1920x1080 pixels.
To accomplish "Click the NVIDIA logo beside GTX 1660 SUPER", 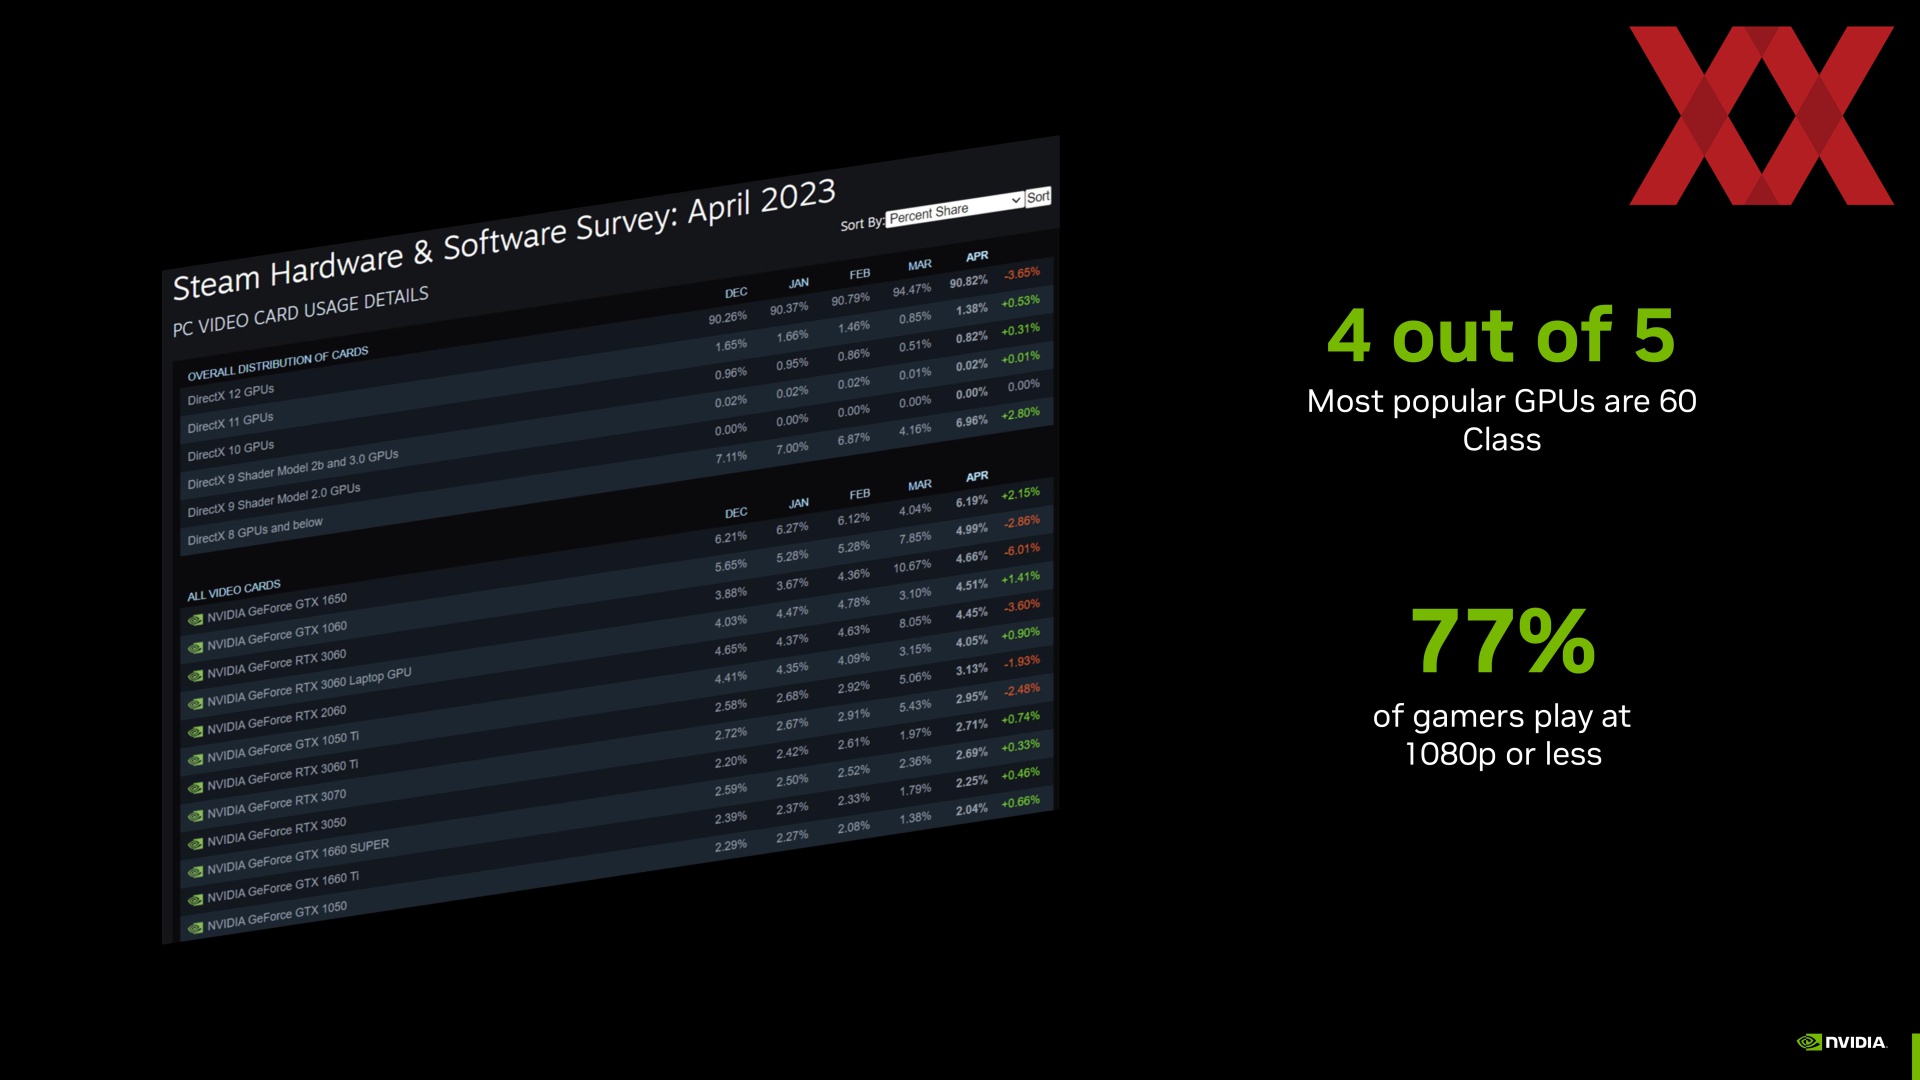I will point(195,872).
